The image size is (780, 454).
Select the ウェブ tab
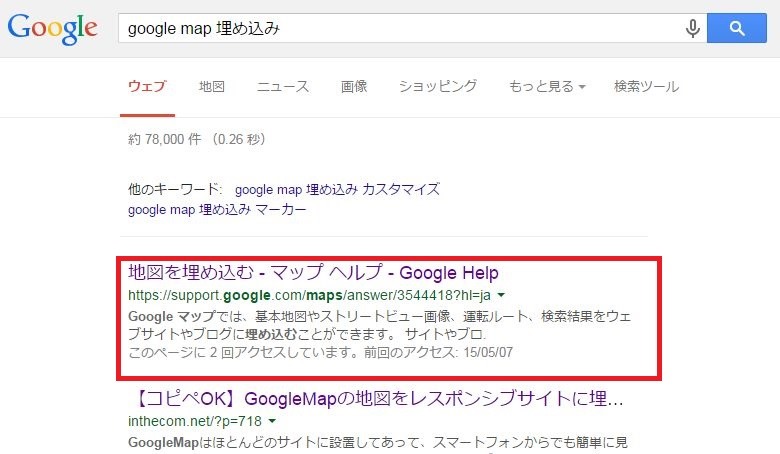click(x=147, y=87)
